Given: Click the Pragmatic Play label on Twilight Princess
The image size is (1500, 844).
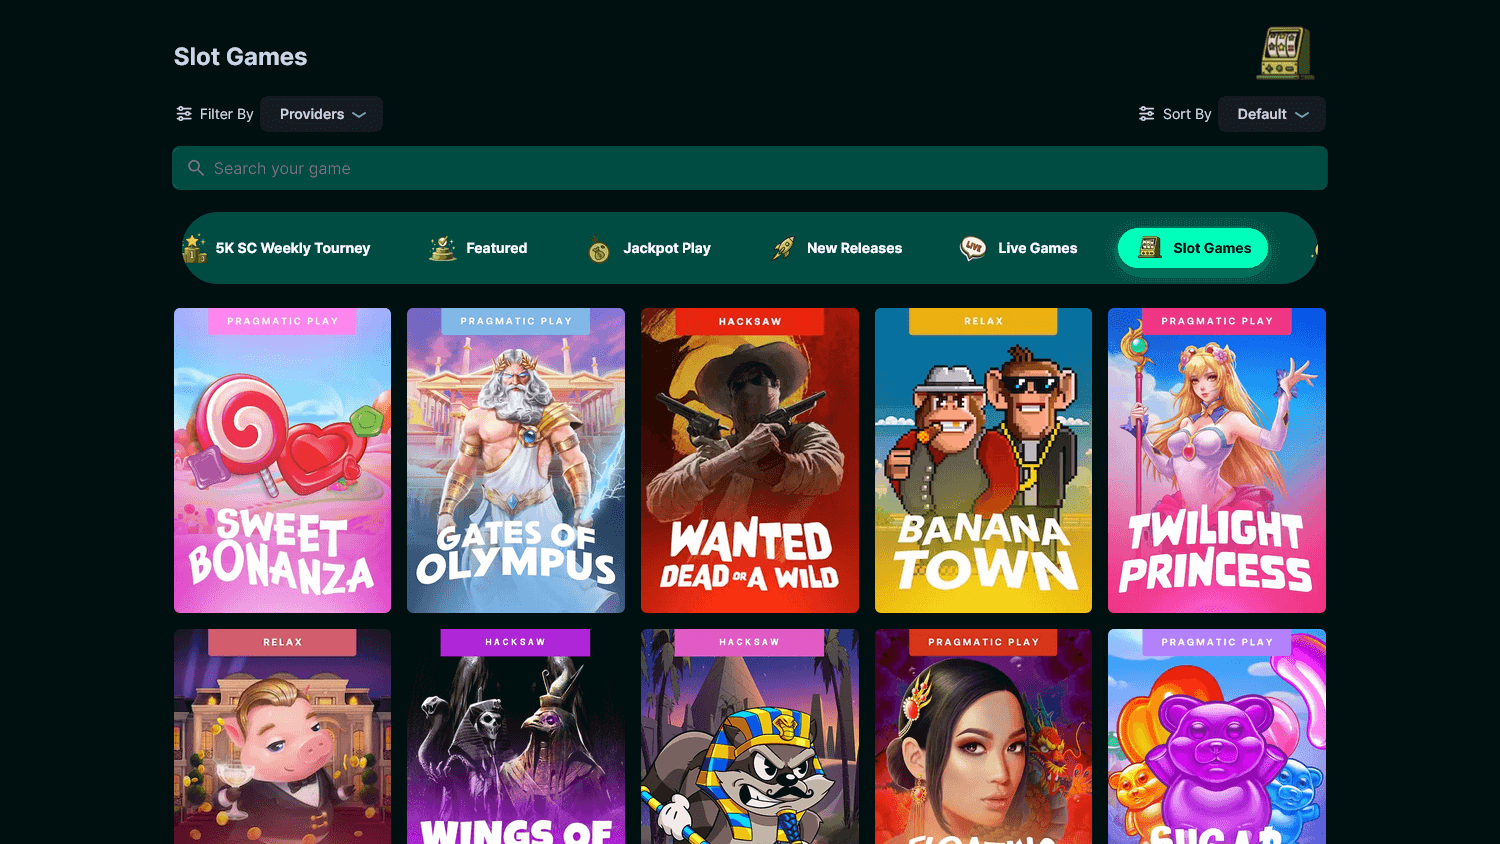Looking at the screenshot, I should [1217, 321].
